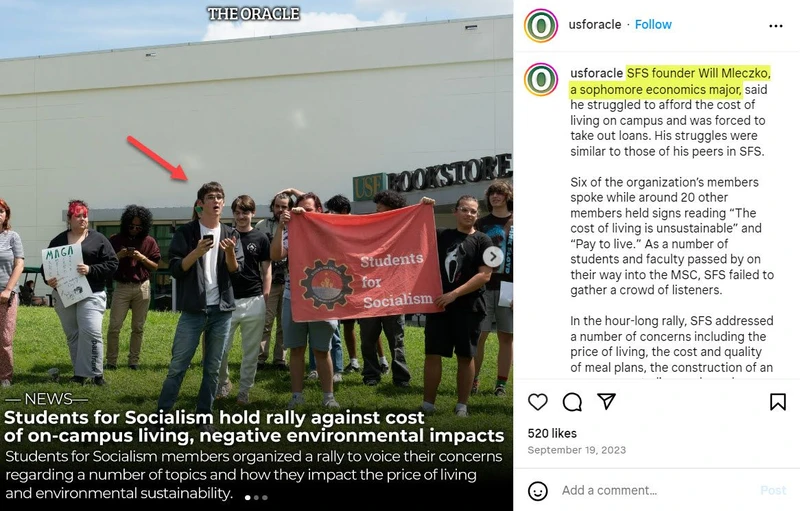Select the first carousel dot indicator

[248, 497]
